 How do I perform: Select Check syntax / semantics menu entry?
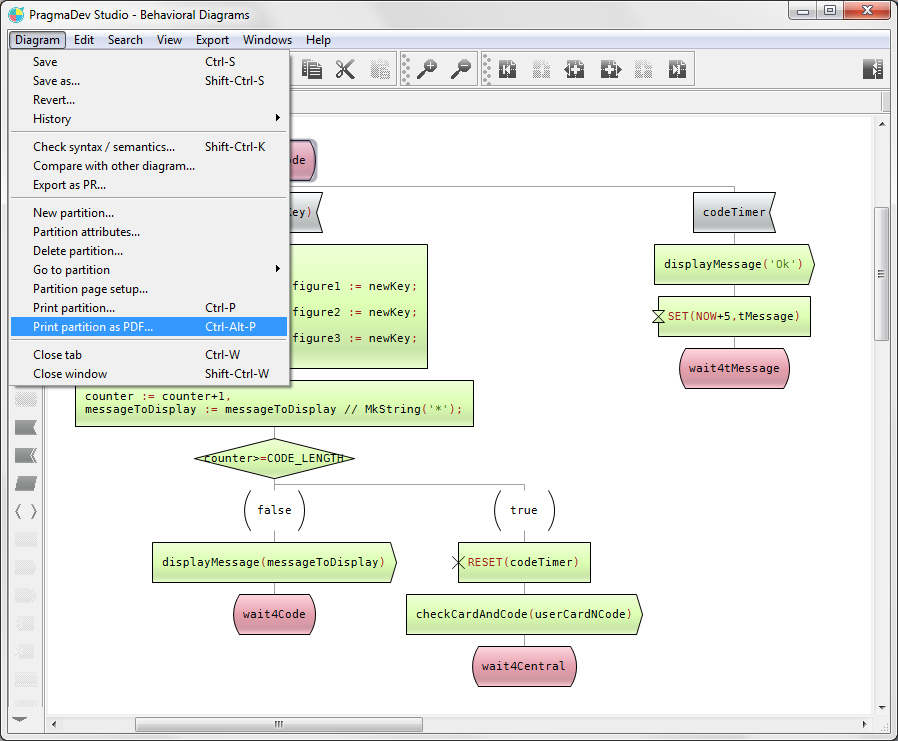[104, 147]
